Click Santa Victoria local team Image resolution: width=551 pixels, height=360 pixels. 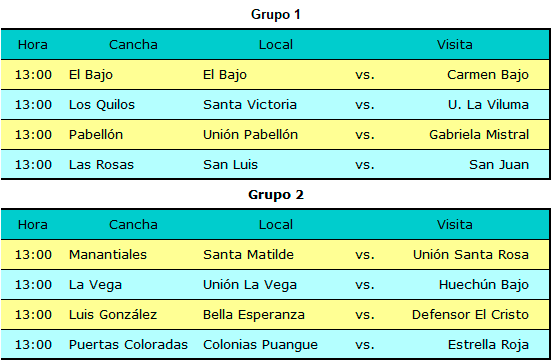250,105
